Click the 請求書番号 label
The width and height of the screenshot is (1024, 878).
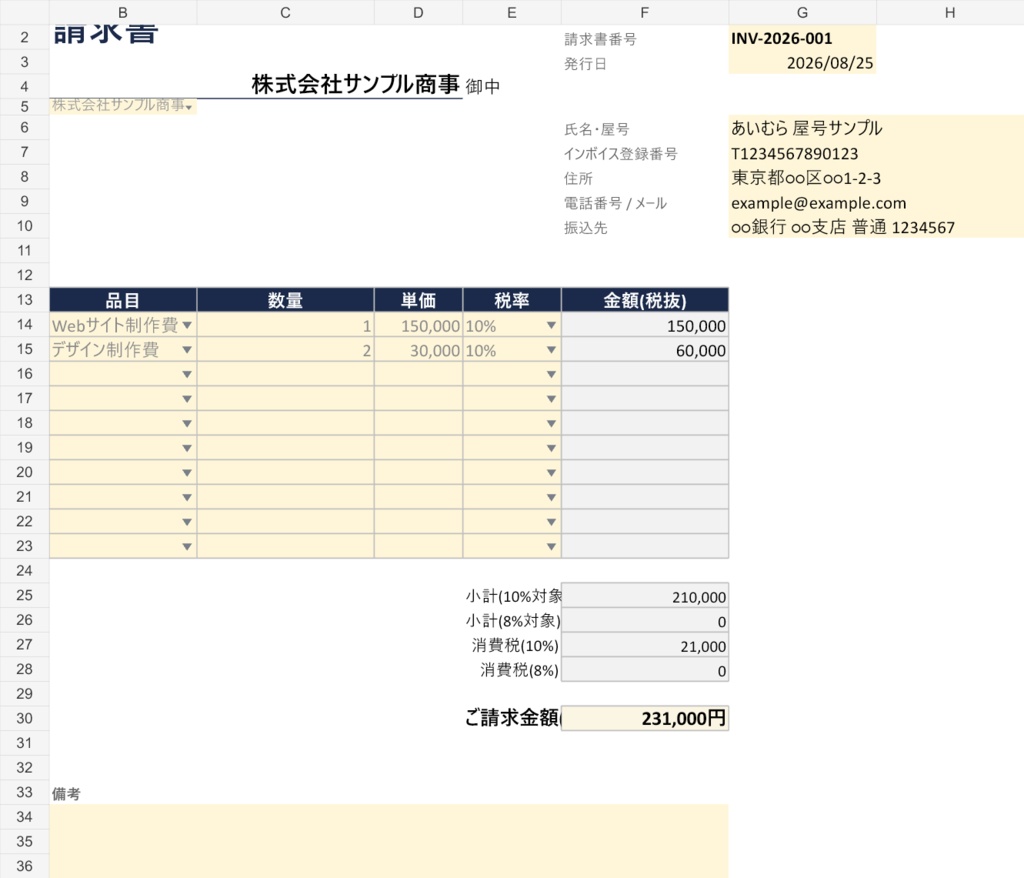600,39
